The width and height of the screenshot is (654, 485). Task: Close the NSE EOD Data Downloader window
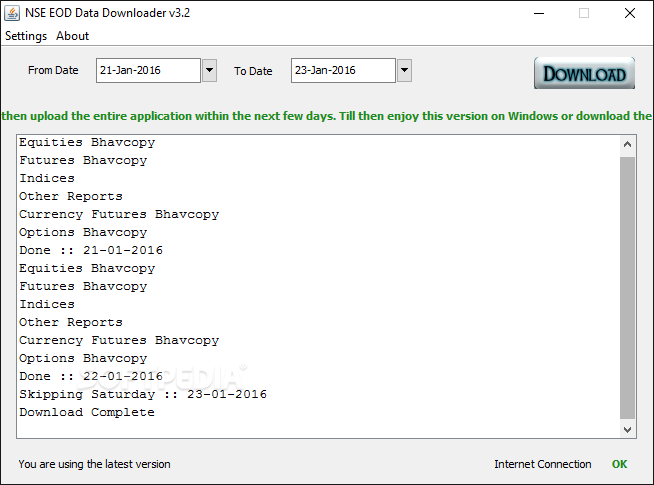[630, 13]
